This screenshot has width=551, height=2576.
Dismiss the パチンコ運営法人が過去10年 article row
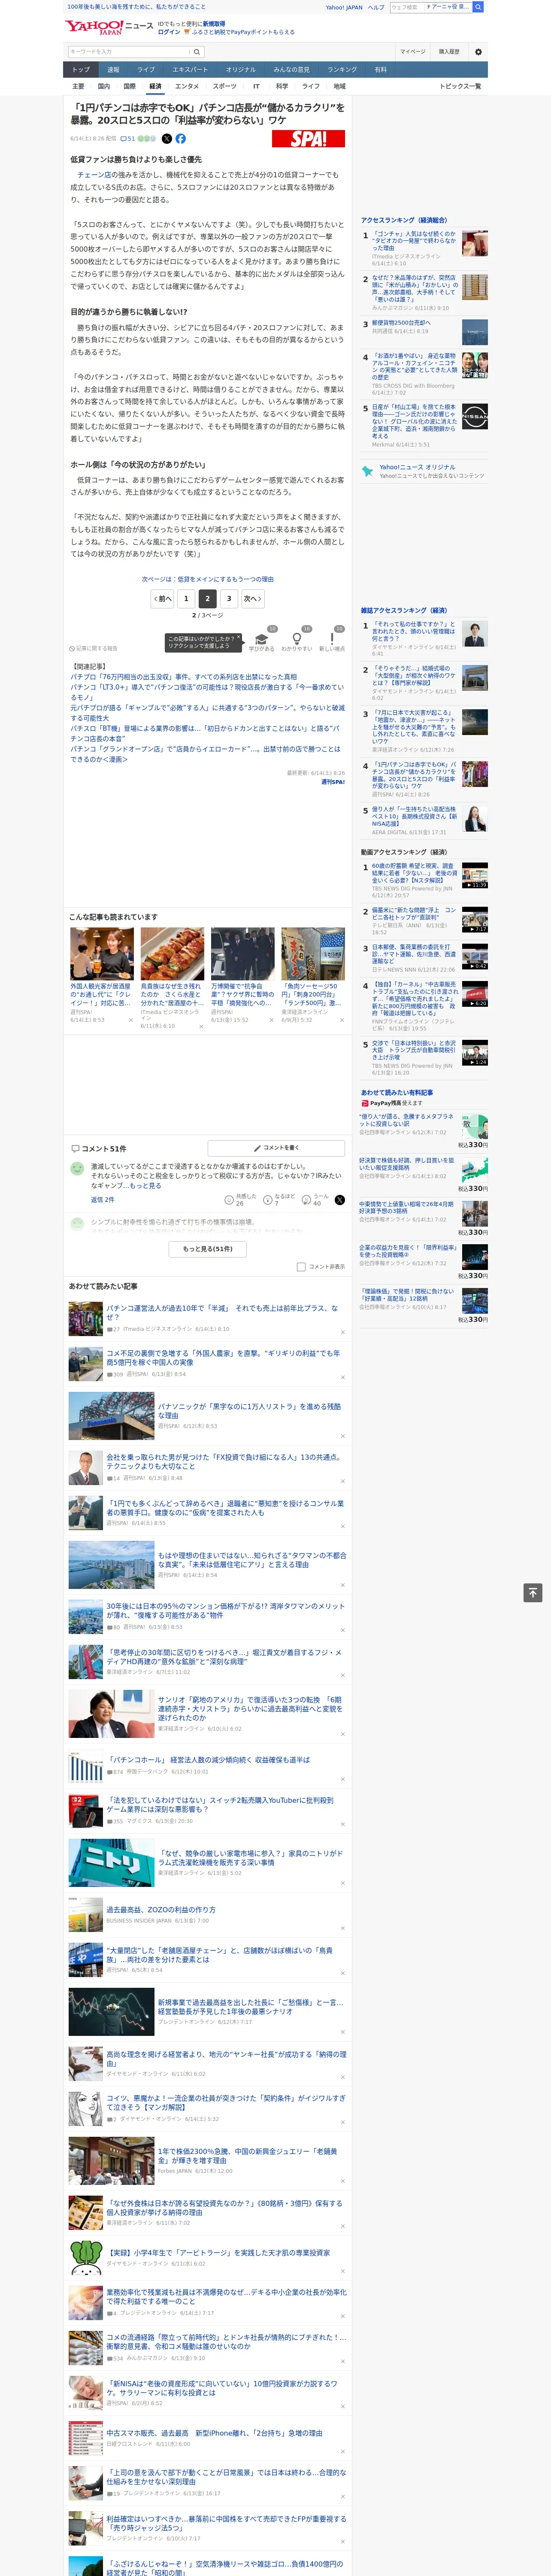pos(343,1332)
